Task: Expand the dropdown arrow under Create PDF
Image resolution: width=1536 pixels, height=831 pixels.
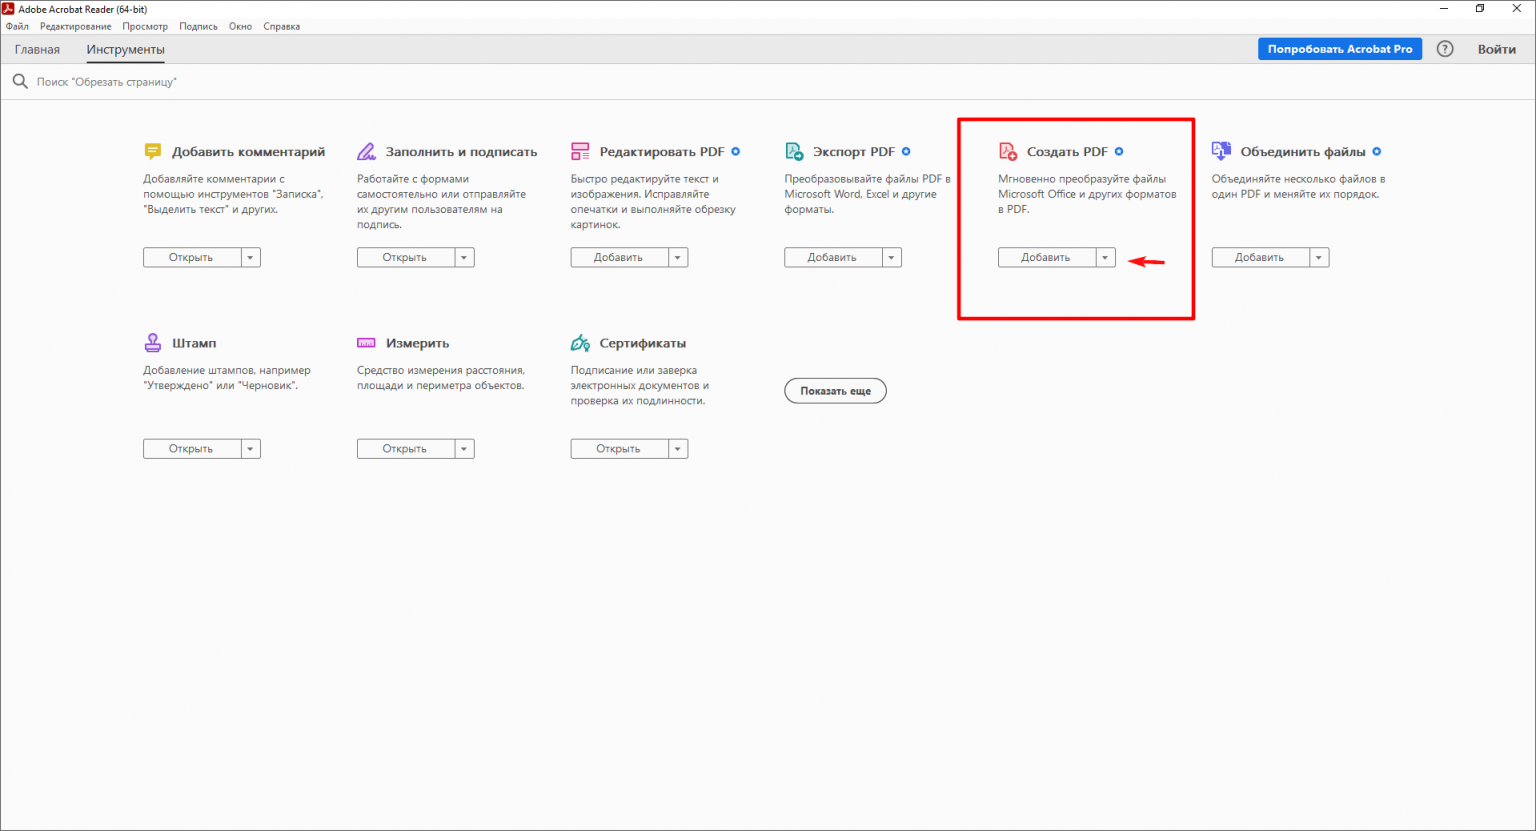Action: pyautogui.click(x=1105, y=258)
